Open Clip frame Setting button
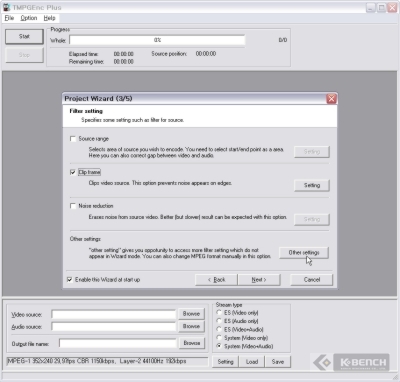The width and height of the screenshot is (400, 382). (x=312, y=185)
